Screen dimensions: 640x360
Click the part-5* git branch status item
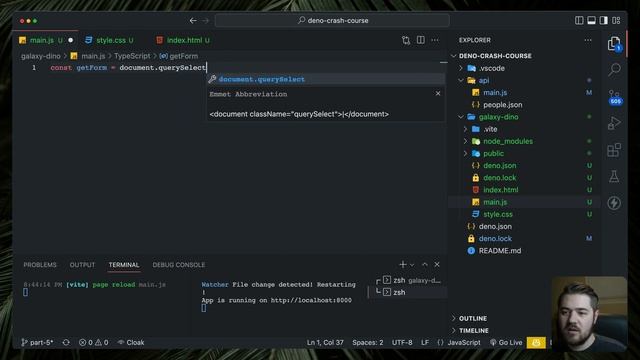click(x=37, y=342)
